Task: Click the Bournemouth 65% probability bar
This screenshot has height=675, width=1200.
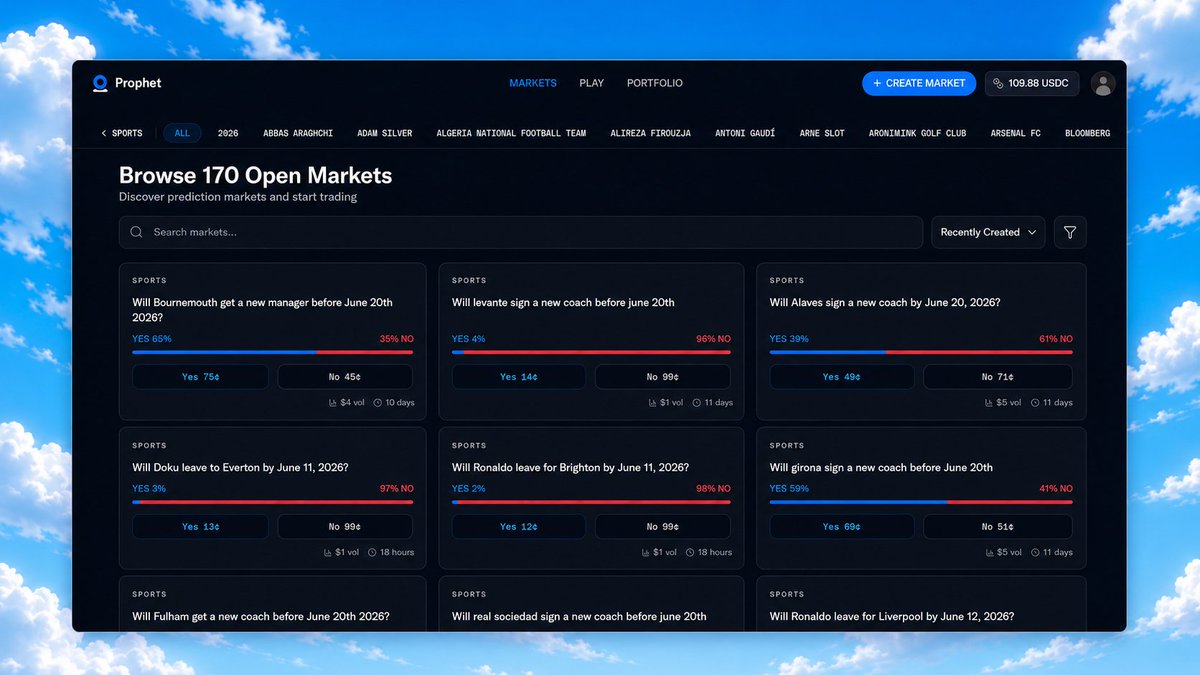Action: pos(272,352)
